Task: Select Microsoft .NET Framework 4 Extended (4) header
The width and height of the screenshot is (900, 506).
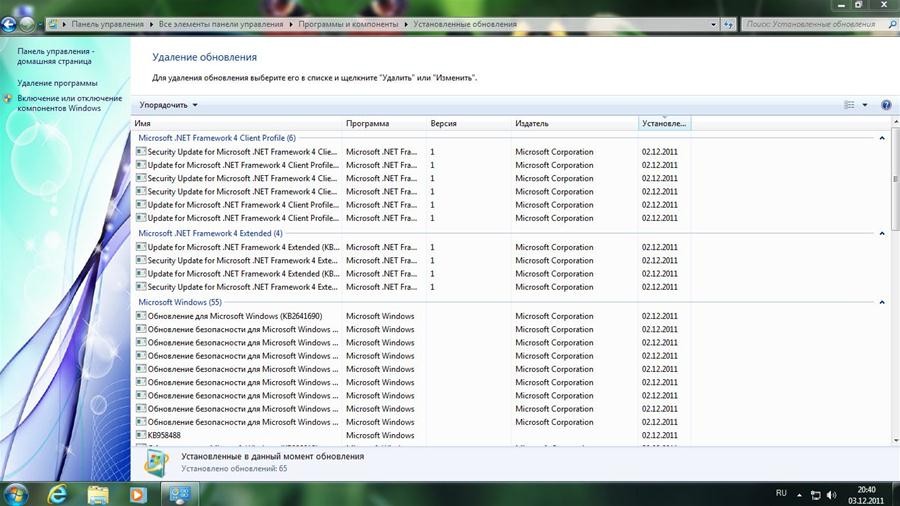Action: [211, 233]
